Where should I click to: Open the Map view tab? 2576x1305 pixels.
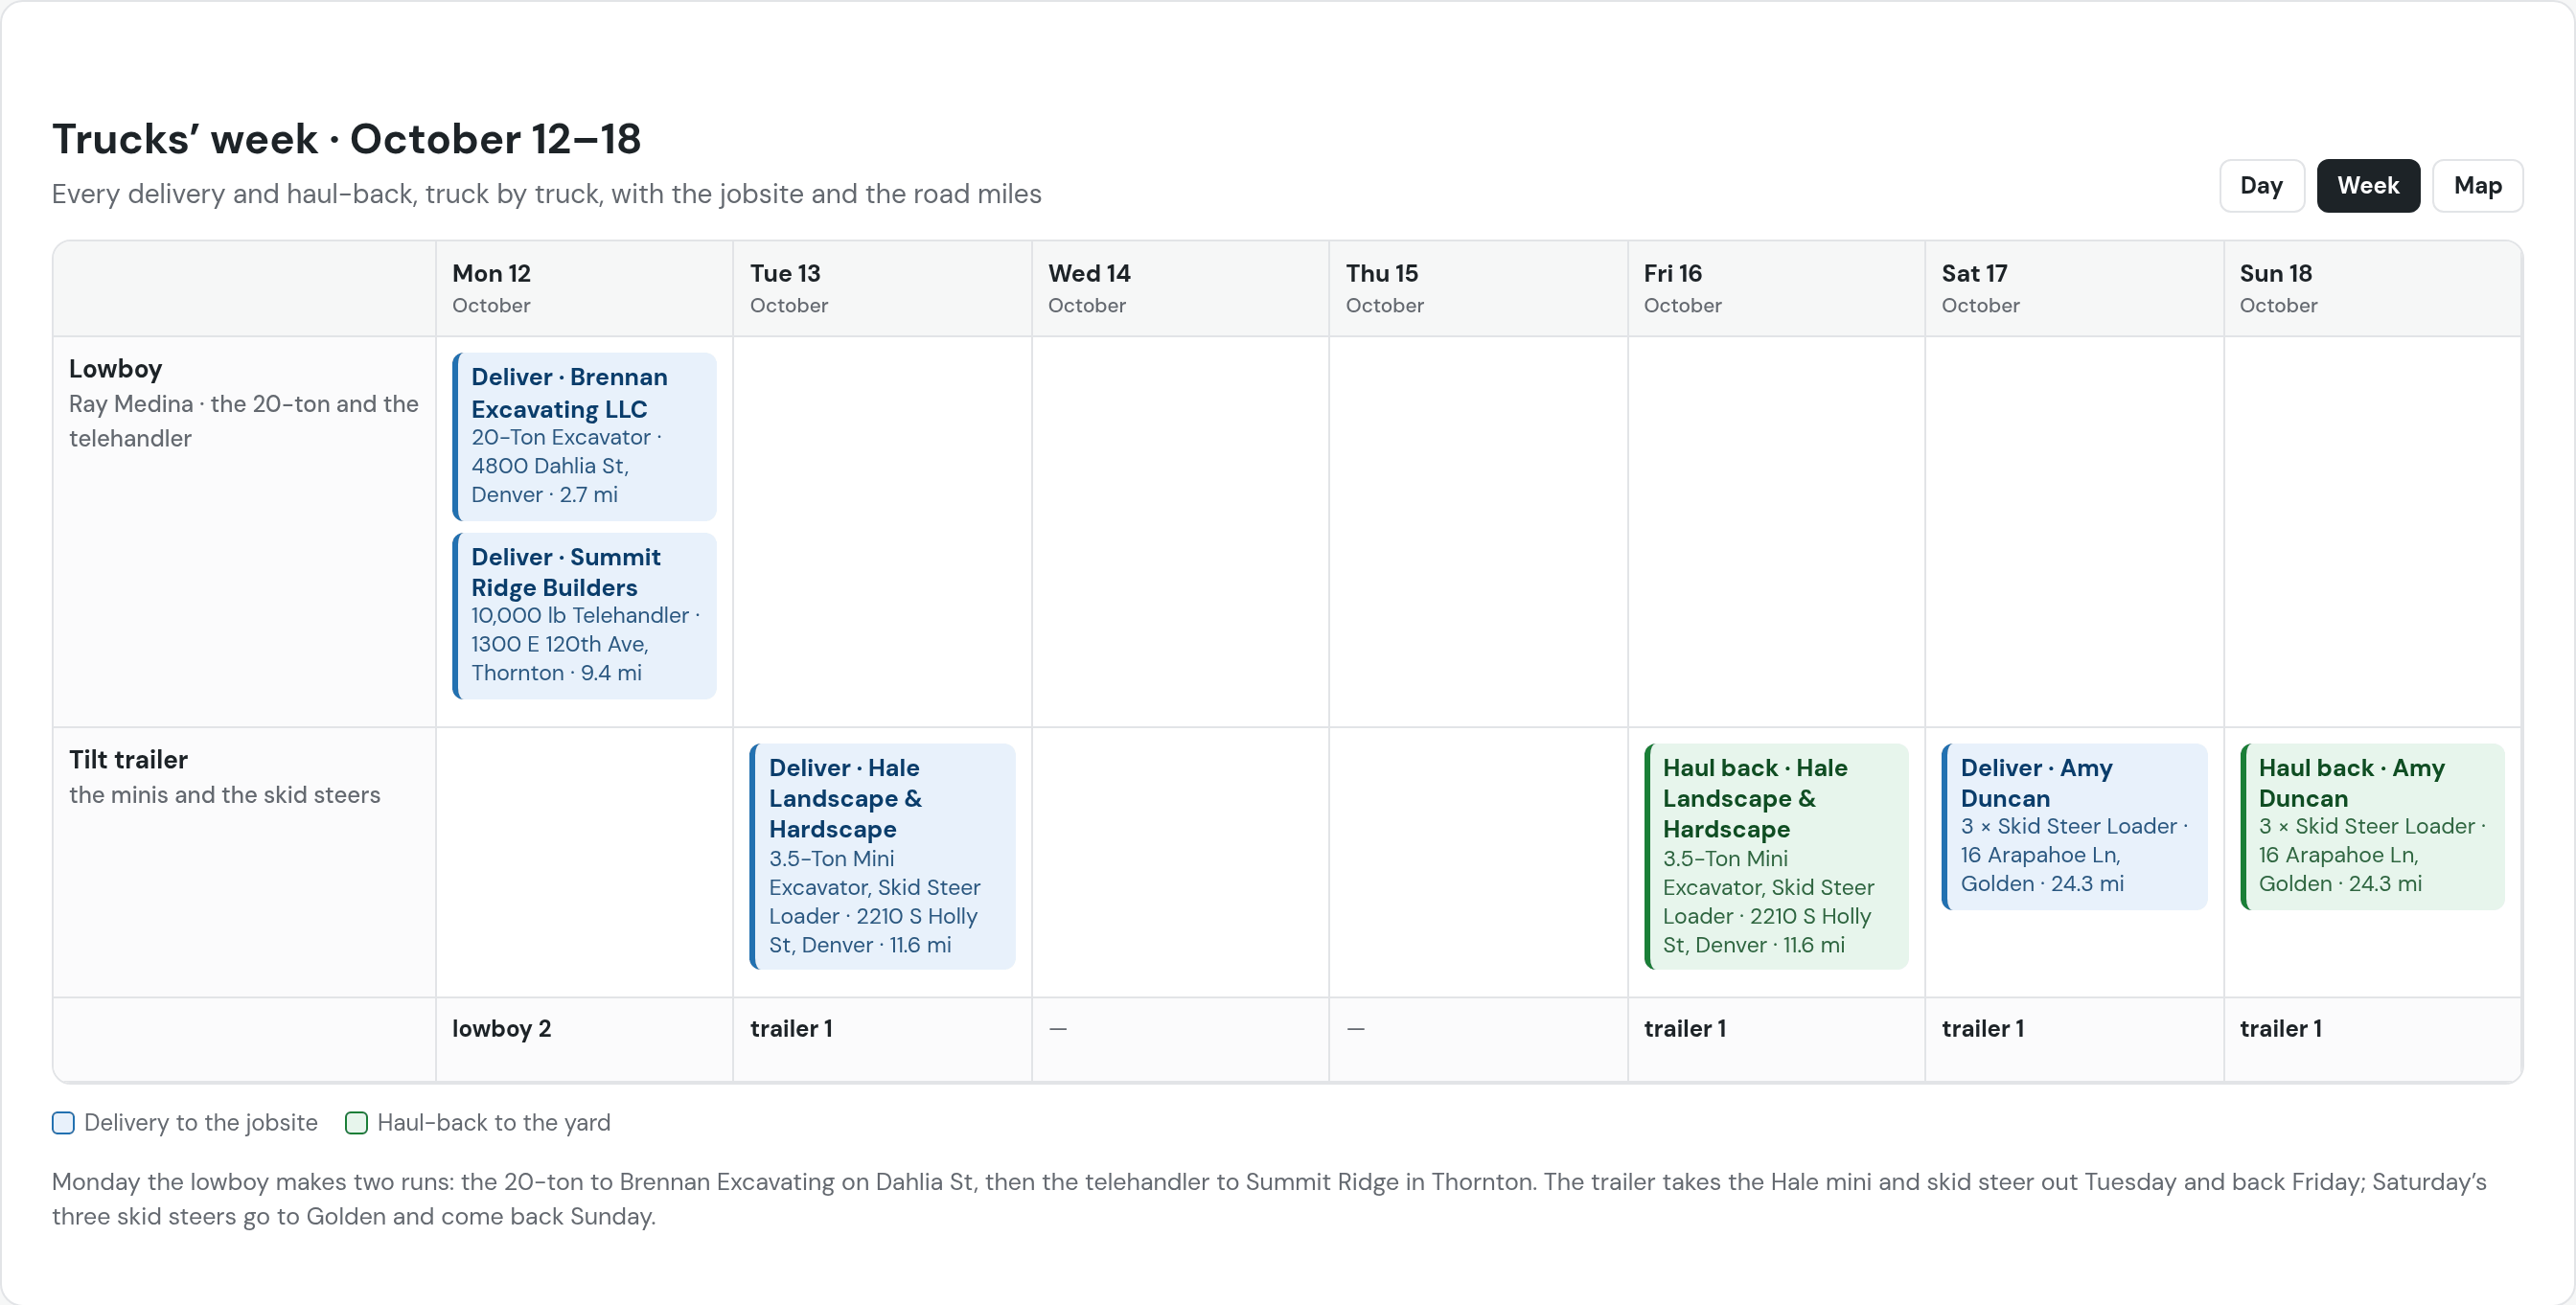click(2477, 186)
